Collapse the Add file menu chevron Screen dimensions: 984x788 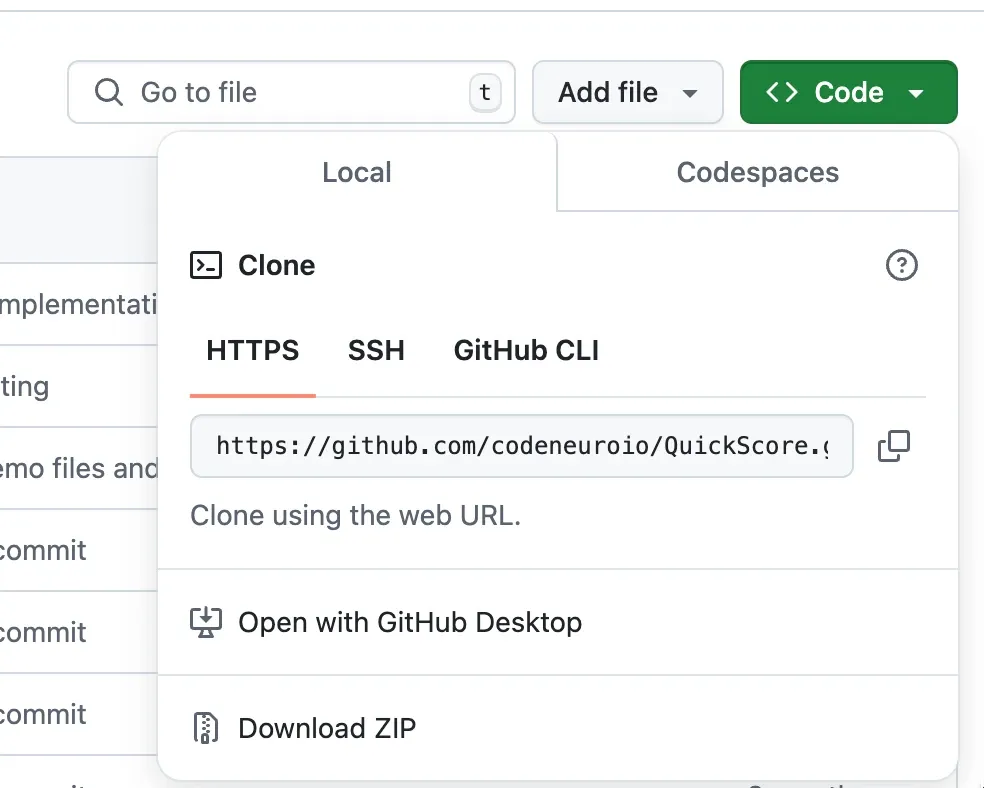tap(691, 93)
